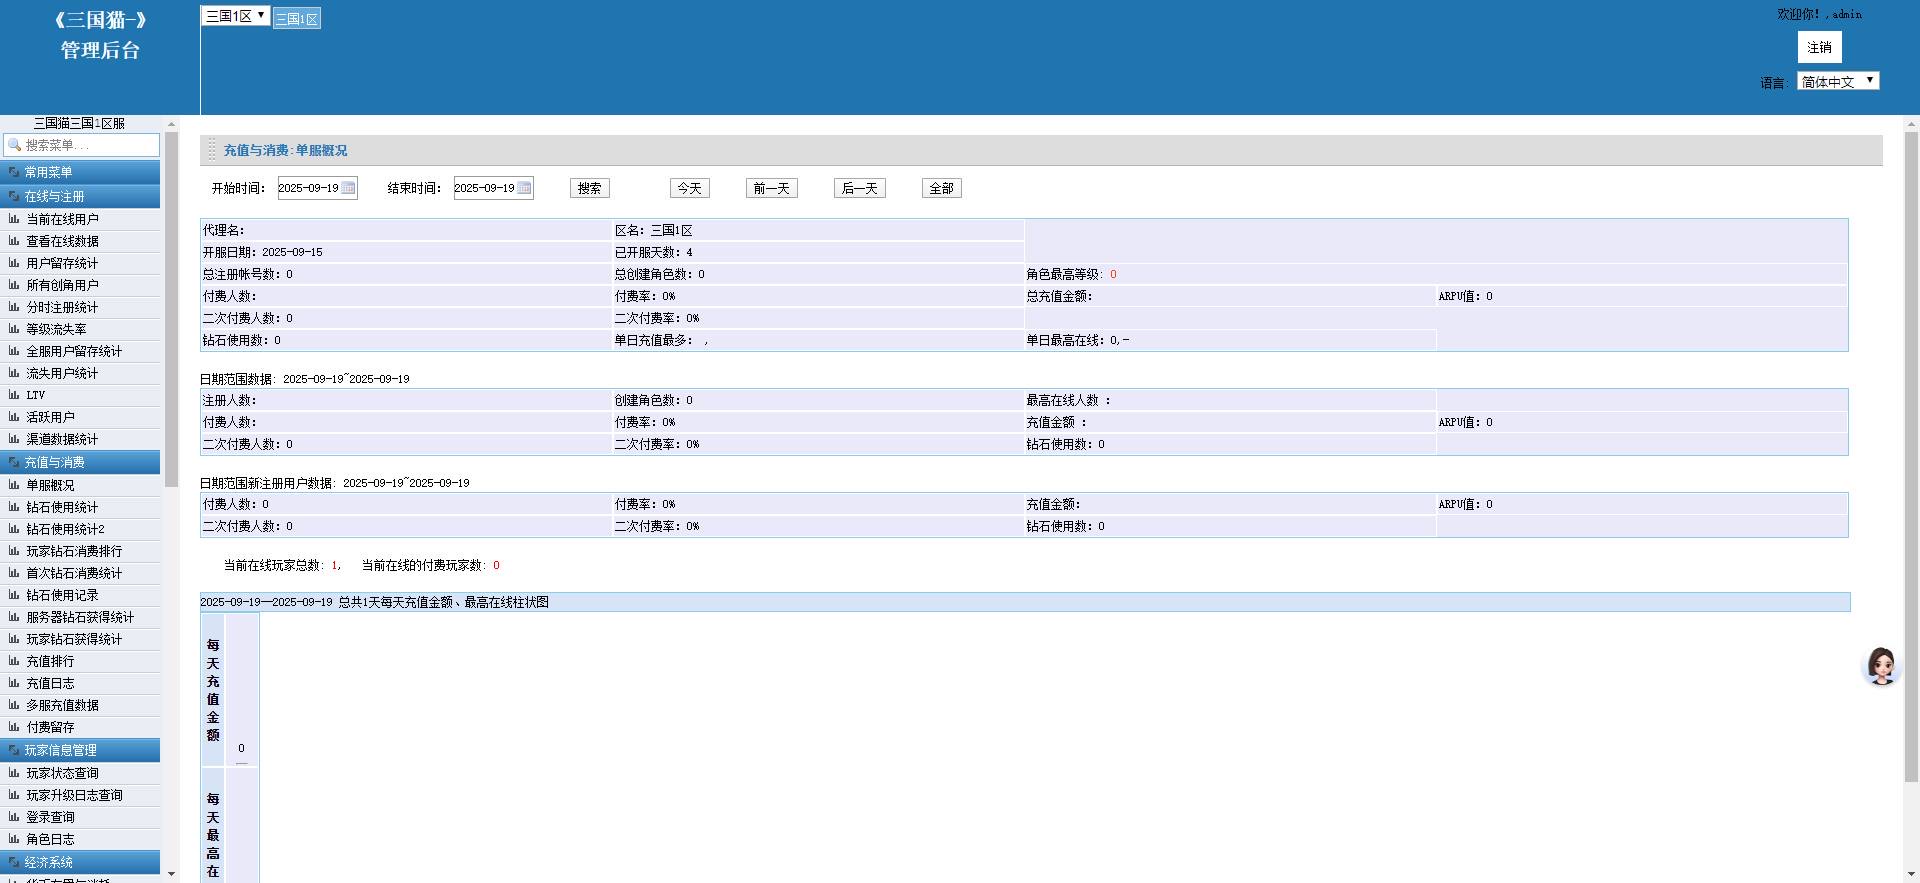Click the customer service avatar icon
The image size is (1920, 883).
click(x=1881, y=666)
